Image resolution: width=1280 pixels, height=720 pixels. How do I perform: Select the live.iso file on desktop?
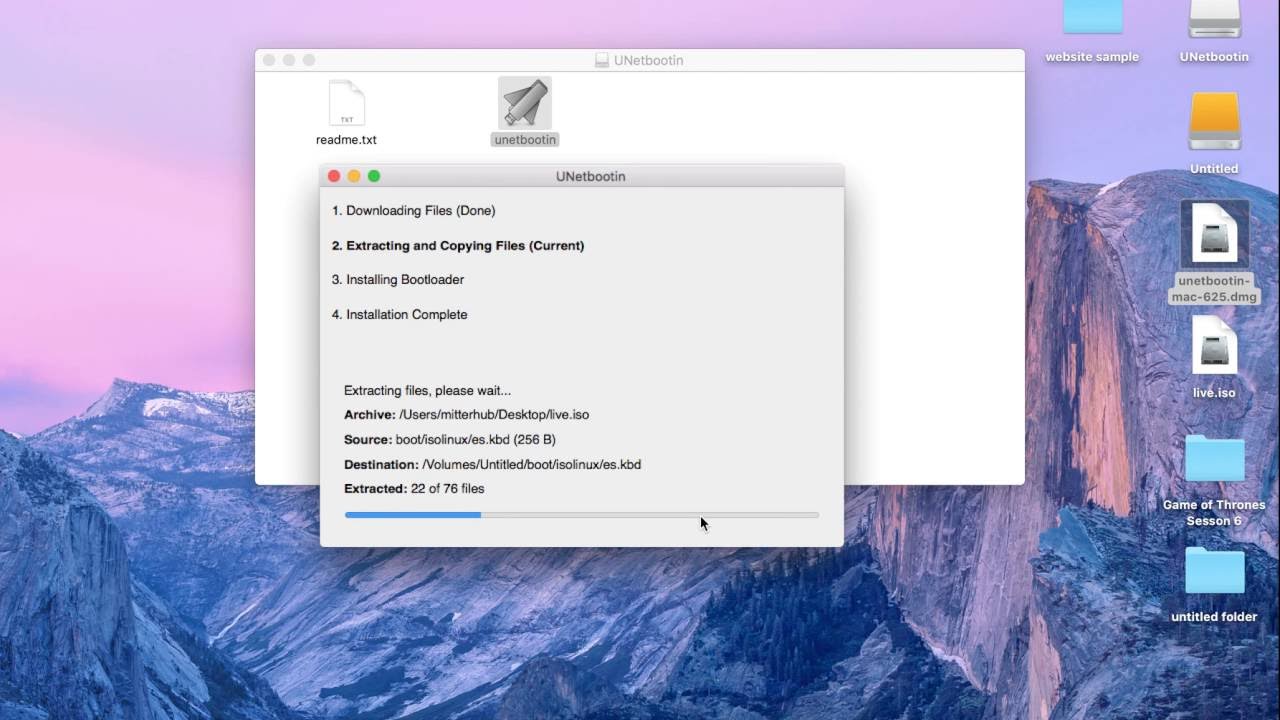click(x=1214, y=347)
